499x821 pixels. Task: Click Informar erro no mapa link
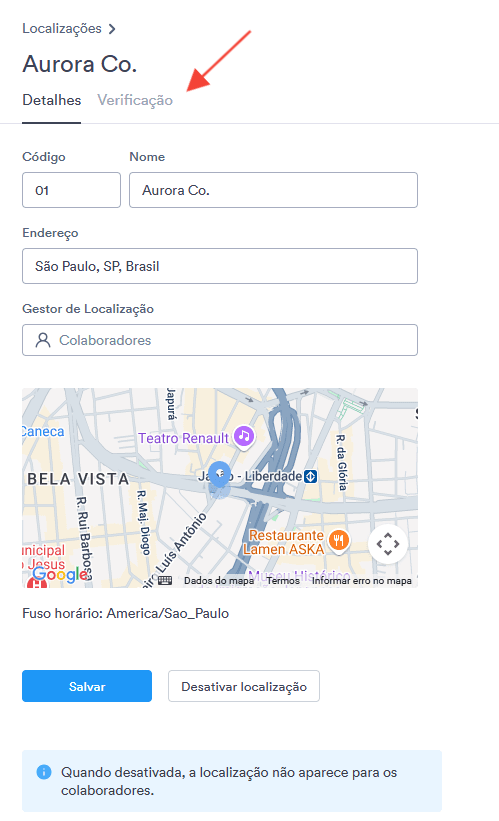coord(362,581)
